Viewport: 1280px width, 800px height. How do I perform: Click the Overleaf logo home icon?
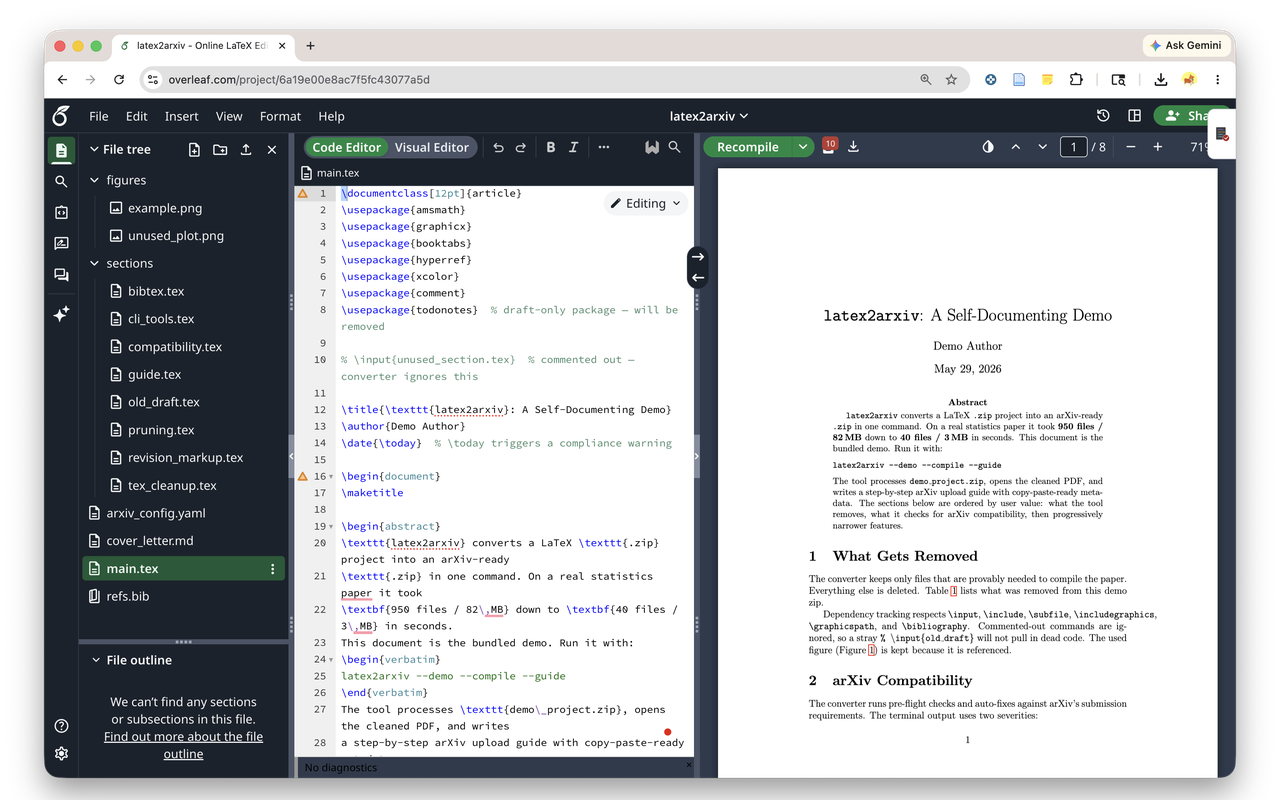click(x=61, y=116)
